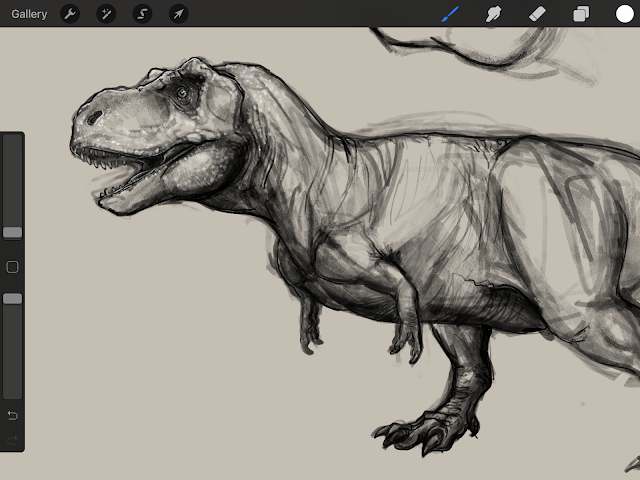Open the Layers panel
The image size is (640, 480).
tap(581, 14)
